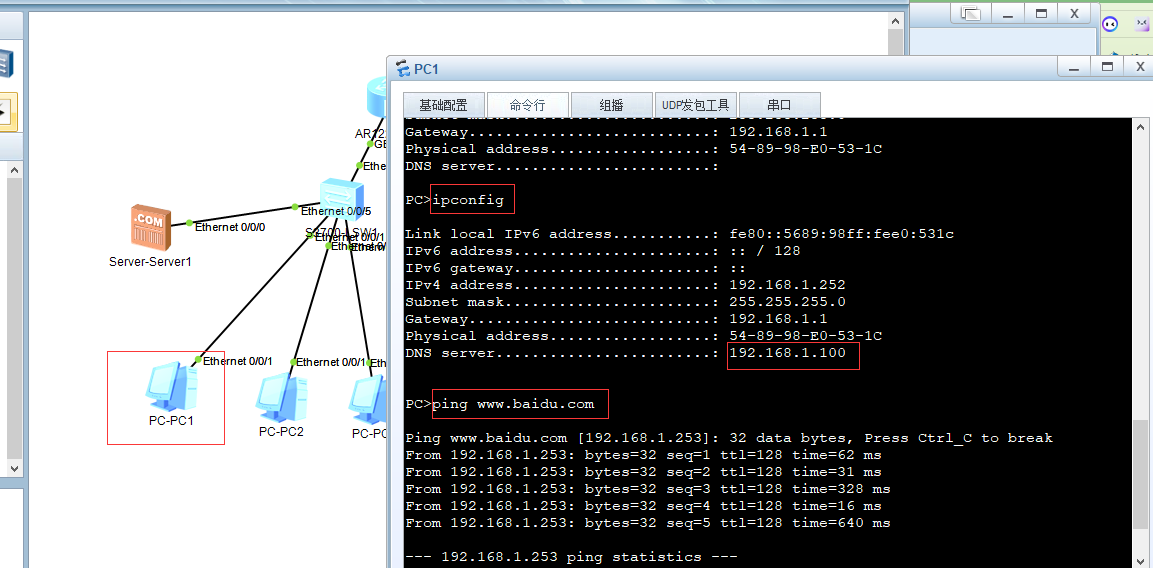Click the cascade windows restore icon

[x=971, y=13]
